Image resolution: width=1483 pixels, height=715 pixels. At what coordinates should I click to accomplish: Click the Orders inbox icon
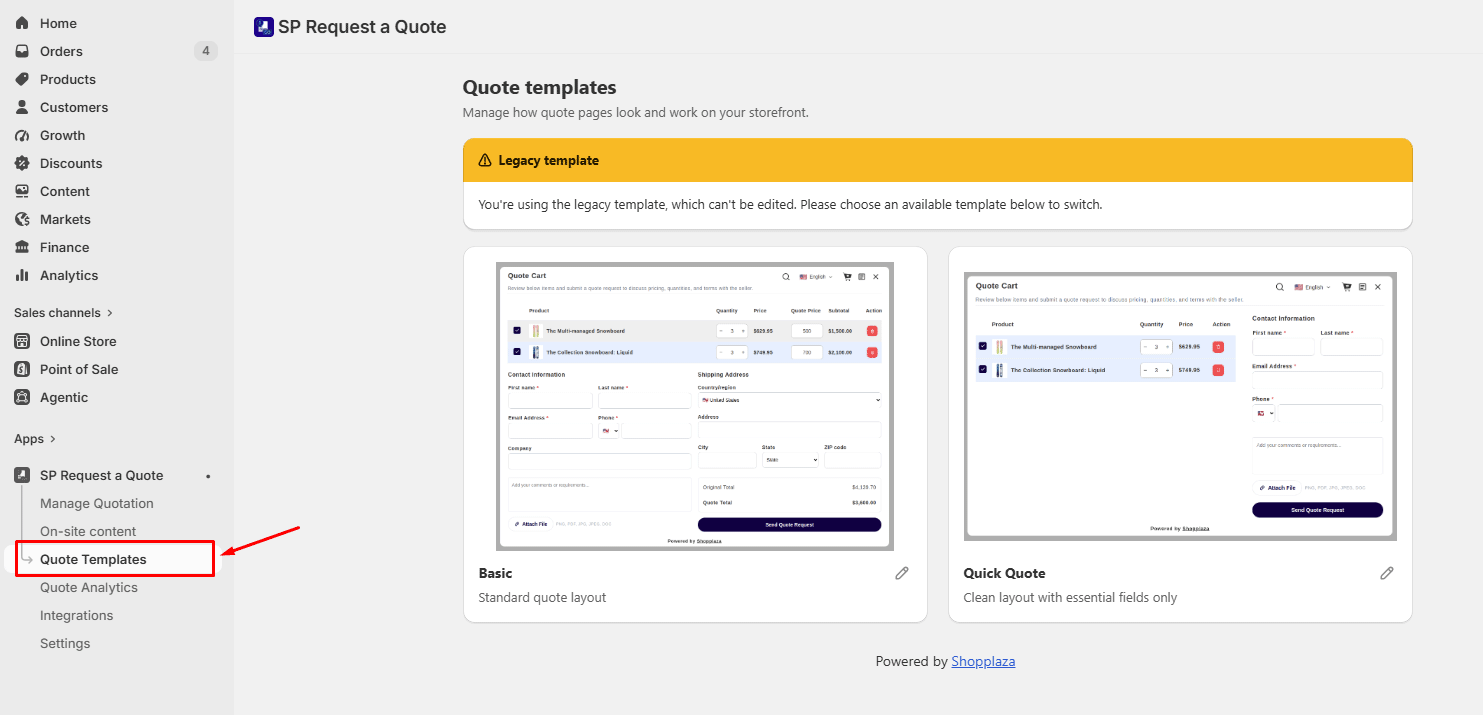click(22, 51)
